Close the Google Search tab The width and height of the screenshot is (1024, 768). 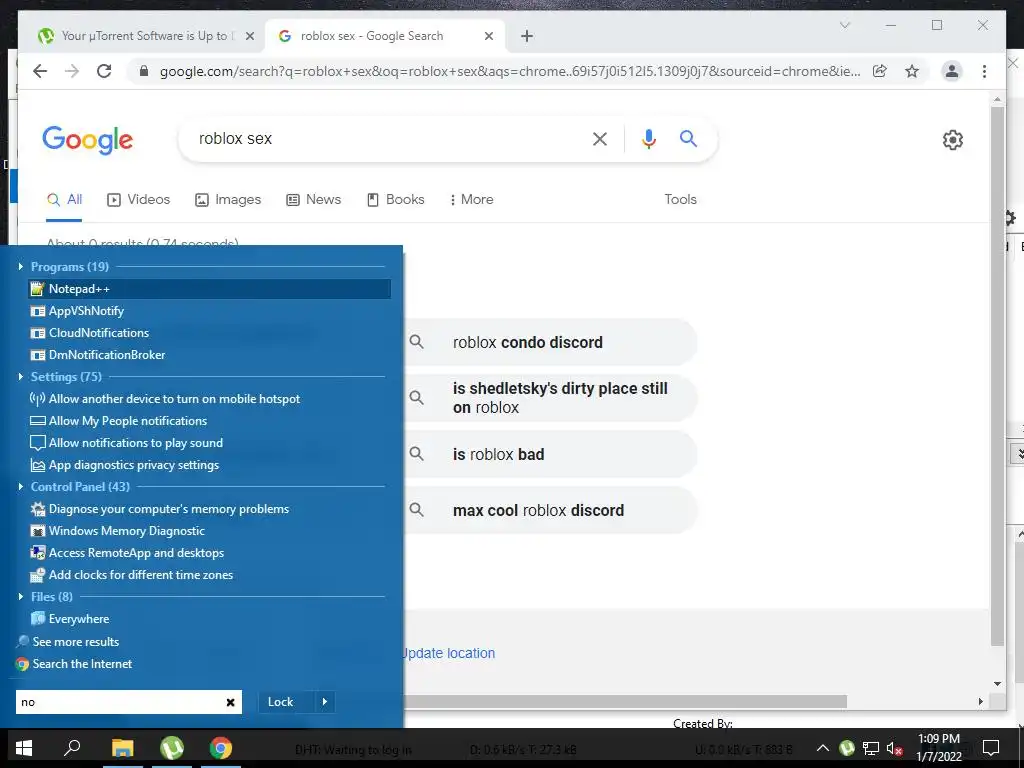click(488, 37)
